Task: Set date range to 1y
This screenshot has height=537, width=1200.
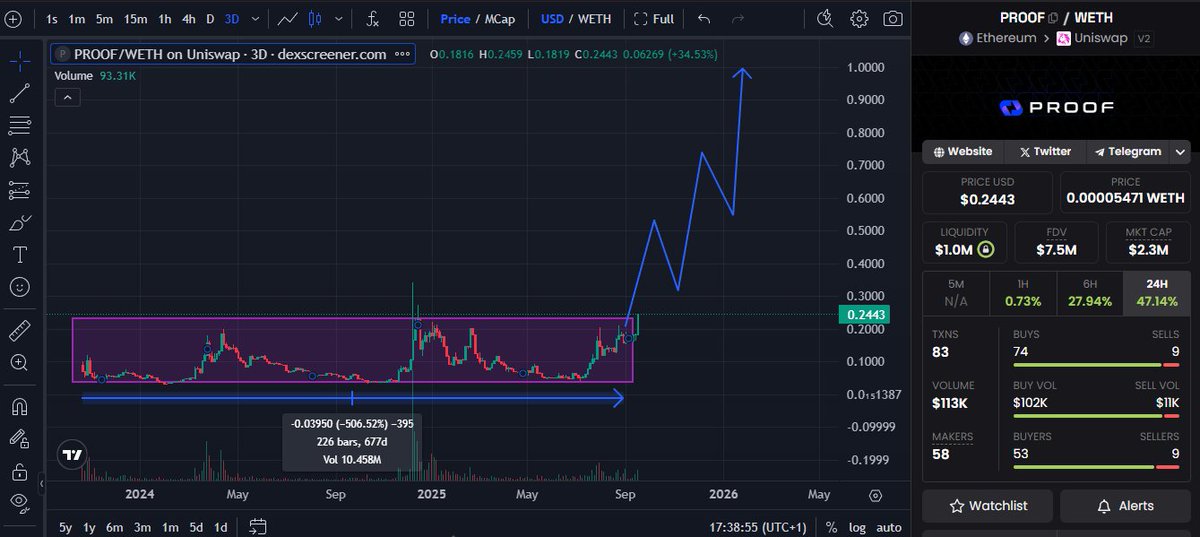Action: 90,527
